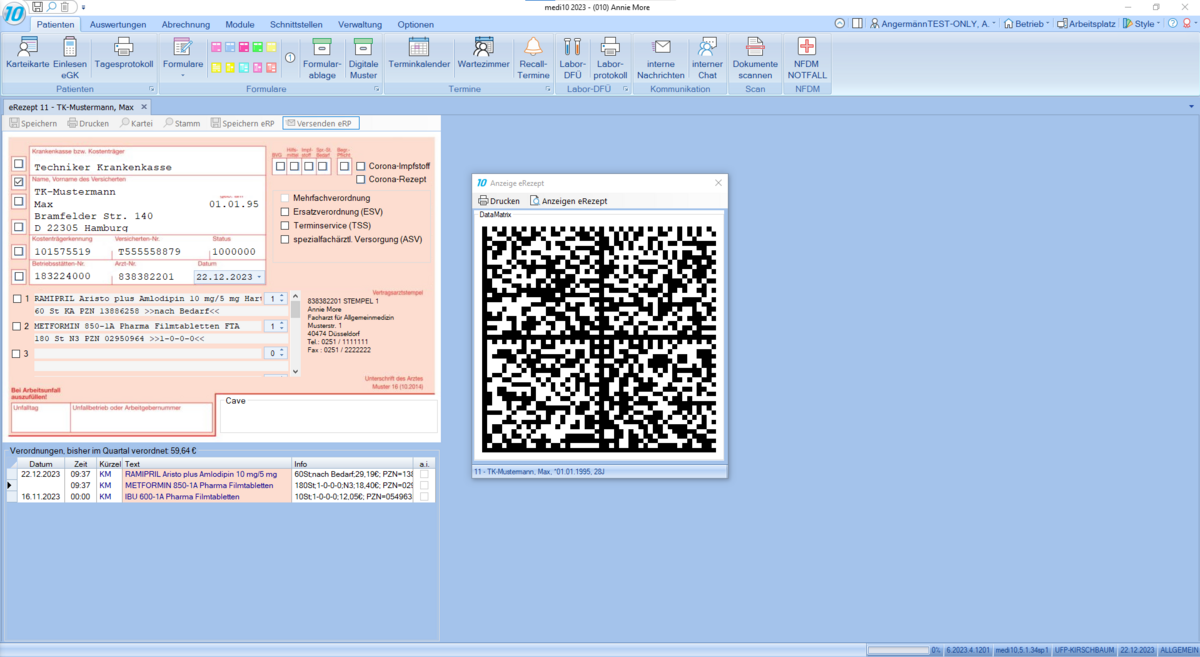Switch to the Auswertungen ribbon tab
The height and width of the screenshot is (657, 1200).
tap(118, 24)
